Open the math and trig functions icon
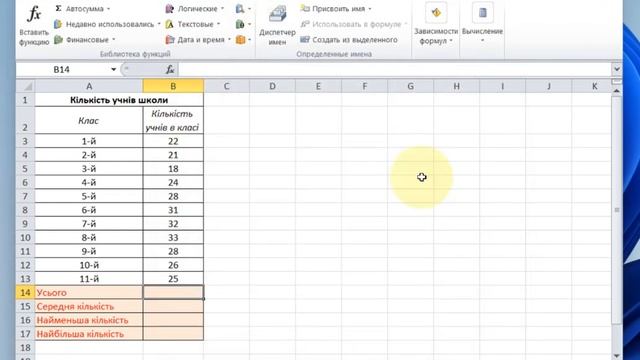 pos(243,24)
